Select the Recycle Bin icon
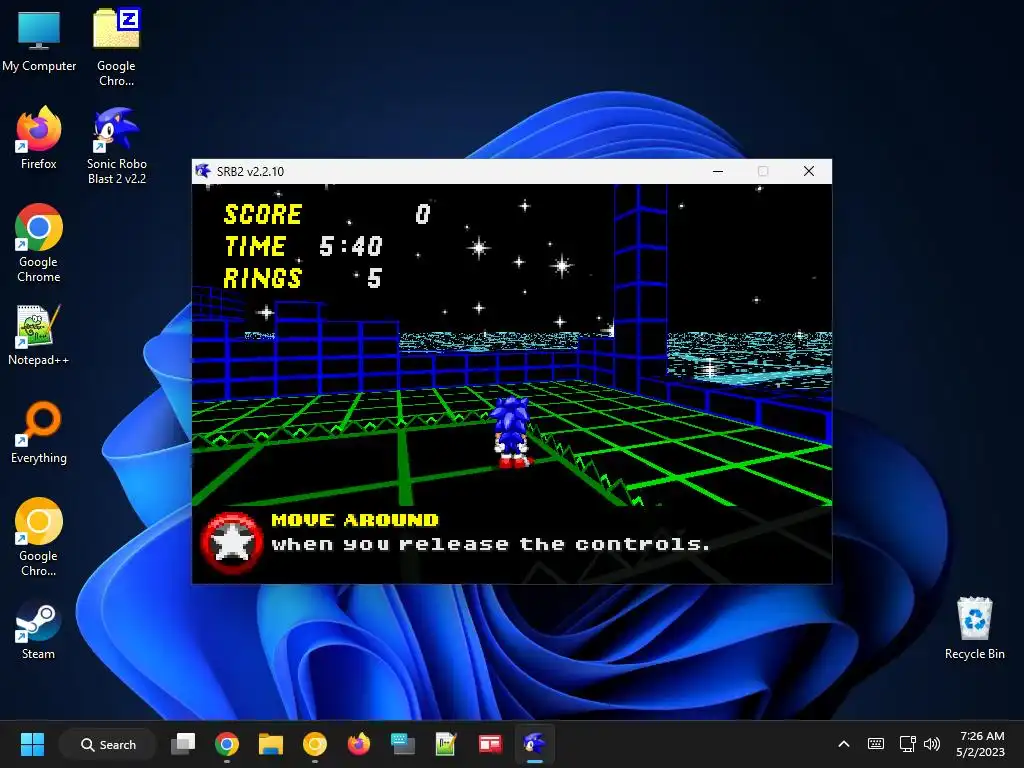Screen dimensions: 1024x768 point(974,628)
